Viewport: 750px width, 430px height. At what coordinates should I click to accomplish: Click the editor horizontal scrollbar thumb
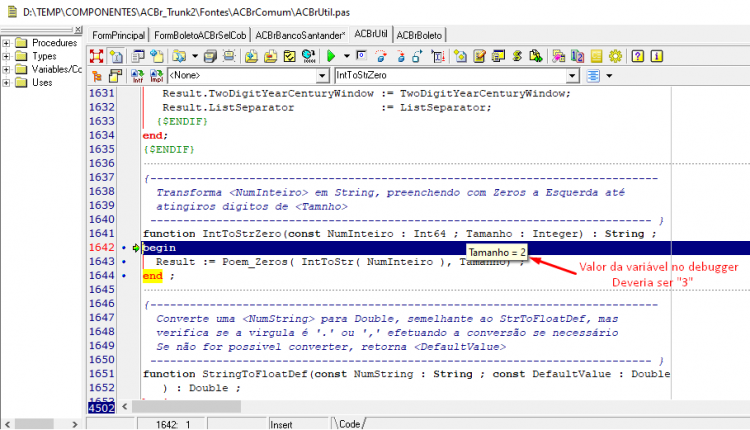click(x=187, y=407)
